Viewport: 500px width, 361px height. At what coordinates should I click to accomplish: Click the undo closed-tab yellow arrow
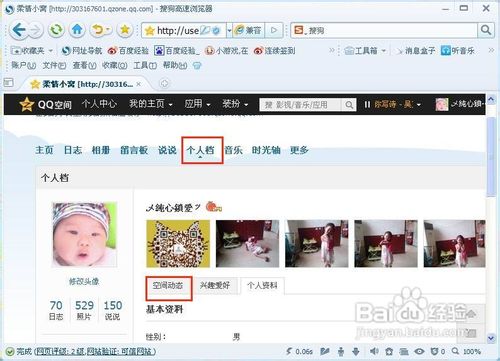(98, 30)
